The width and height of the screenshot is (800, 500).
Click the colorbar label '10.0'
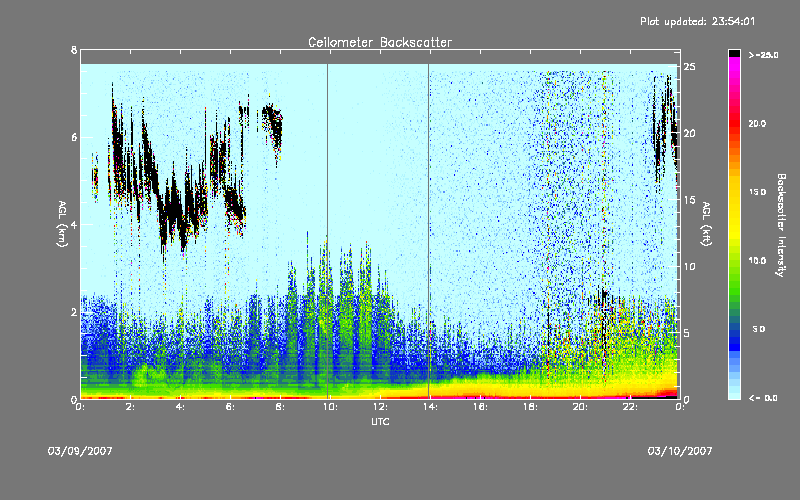[x=757, y=261]
